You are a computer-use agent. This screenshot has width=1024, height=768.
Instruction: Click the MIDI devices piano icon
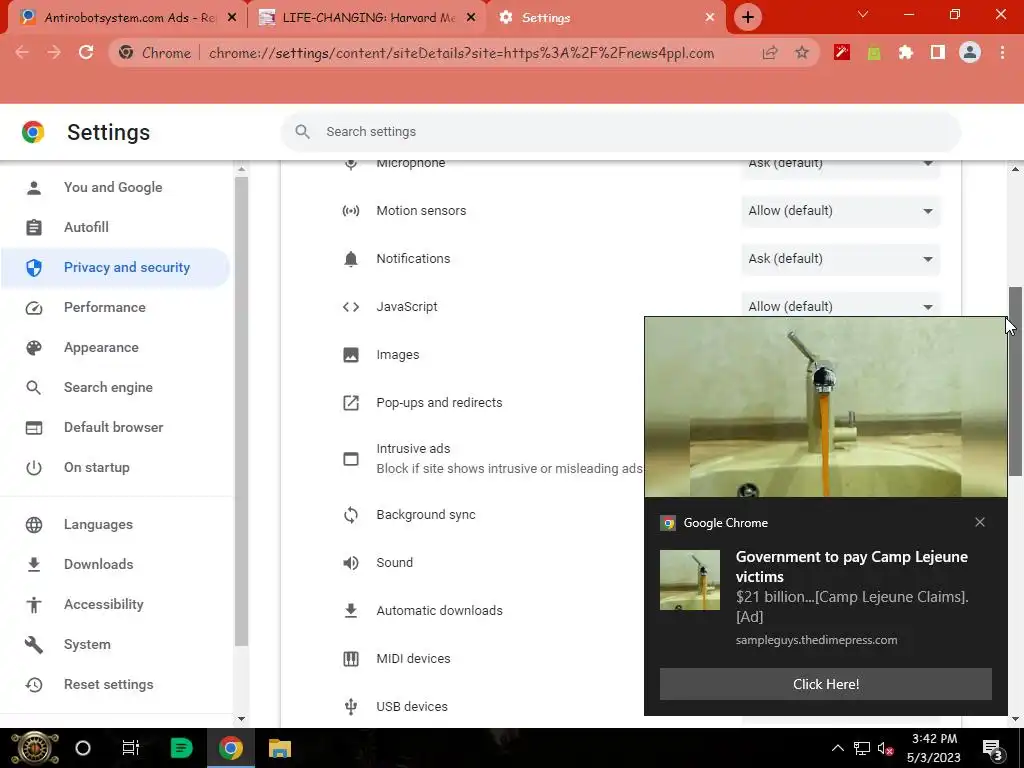click(x=351, y=659)
